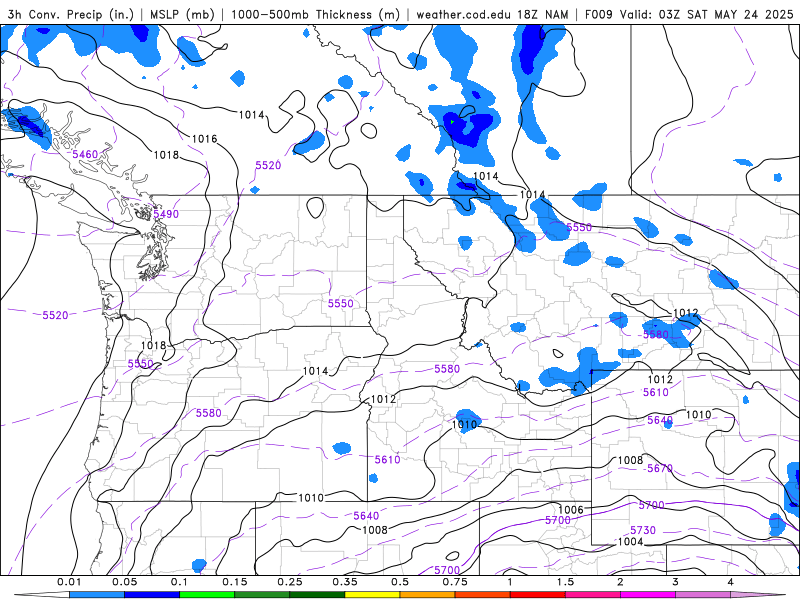The width and height of the screenshot is (800, 600).
Task: Click the 5640 label next to 1010
Action: (x=660, y=420)
